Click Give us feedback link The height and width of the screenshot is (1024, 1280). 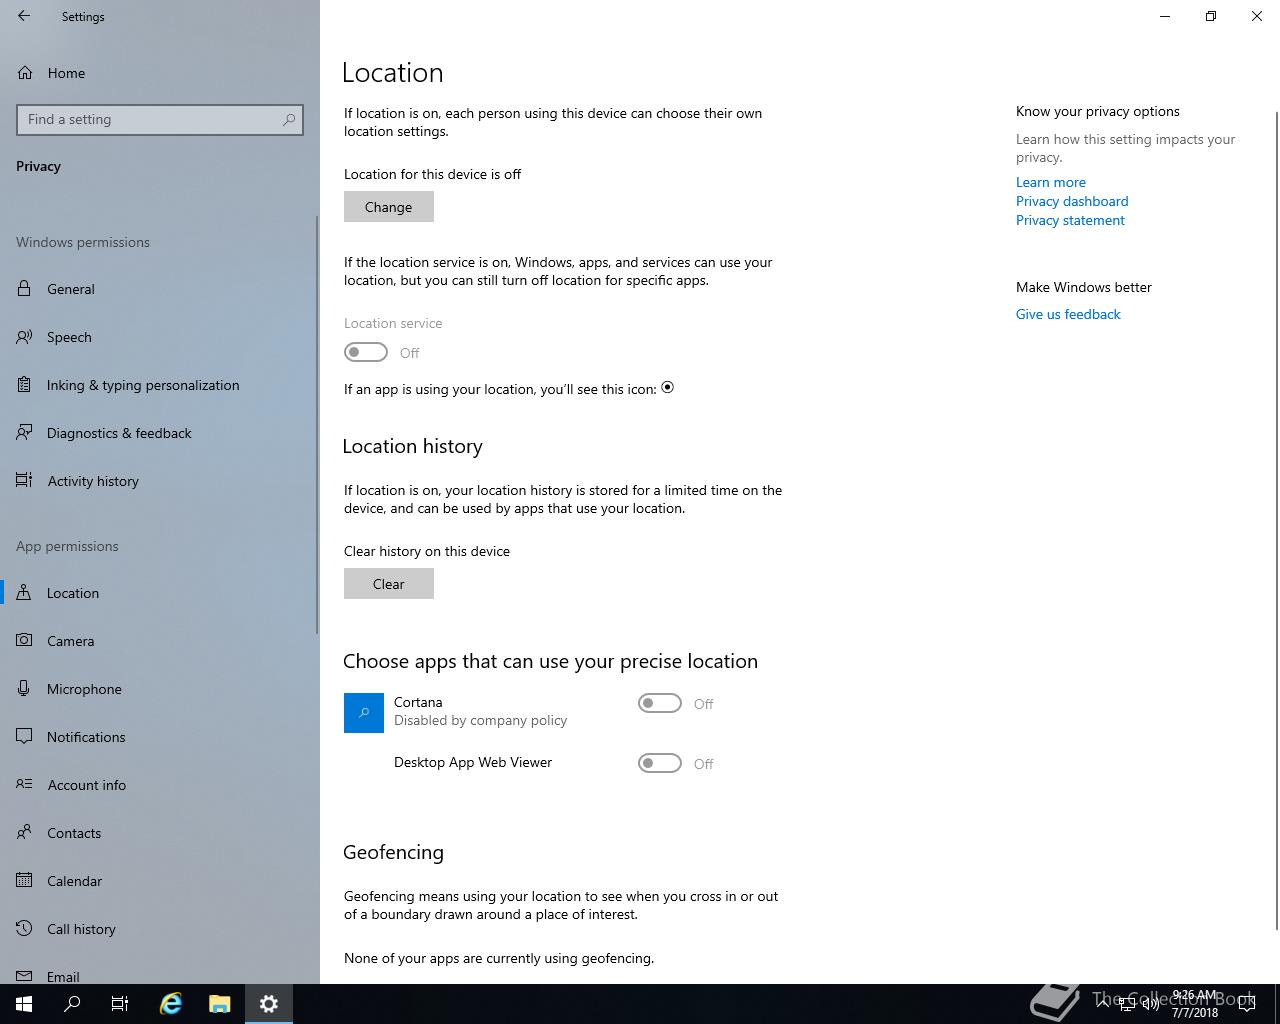coord(1068,314)
